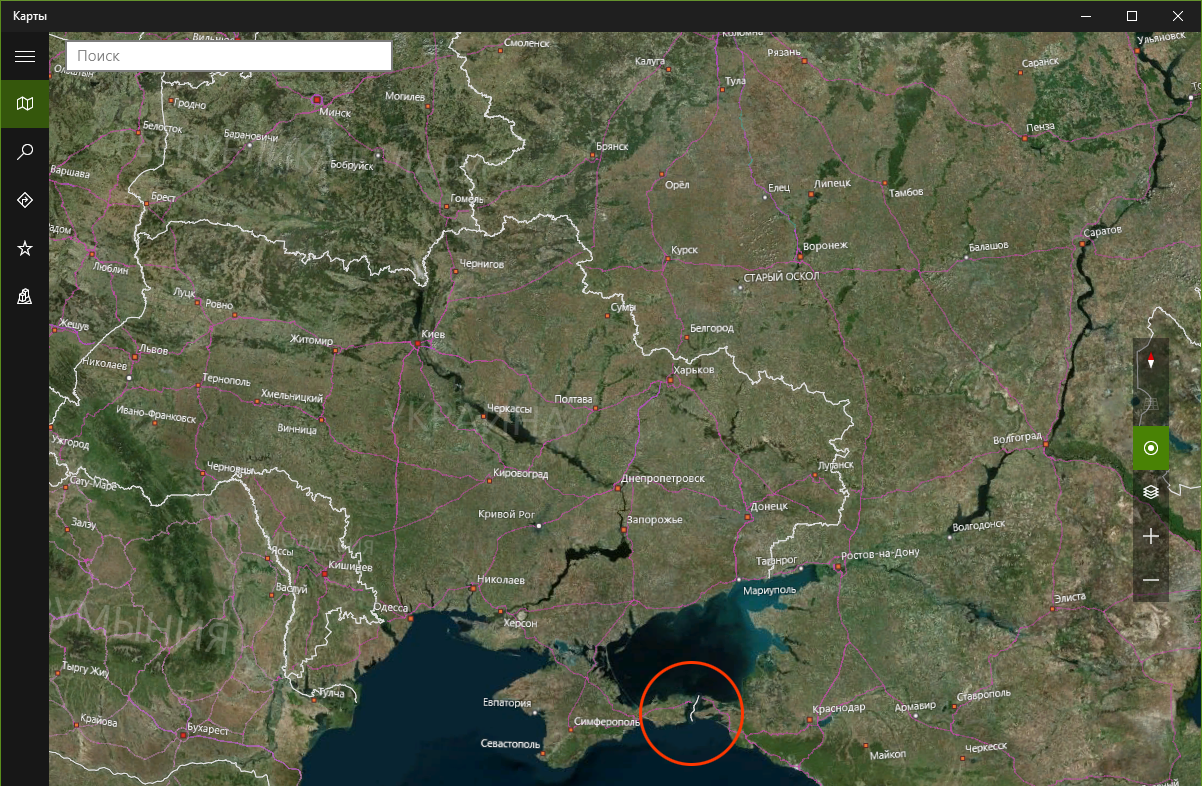Viewport: 1202px width, 786px height.
Task: Click the Киев city label
Action: tap(433, 334)
